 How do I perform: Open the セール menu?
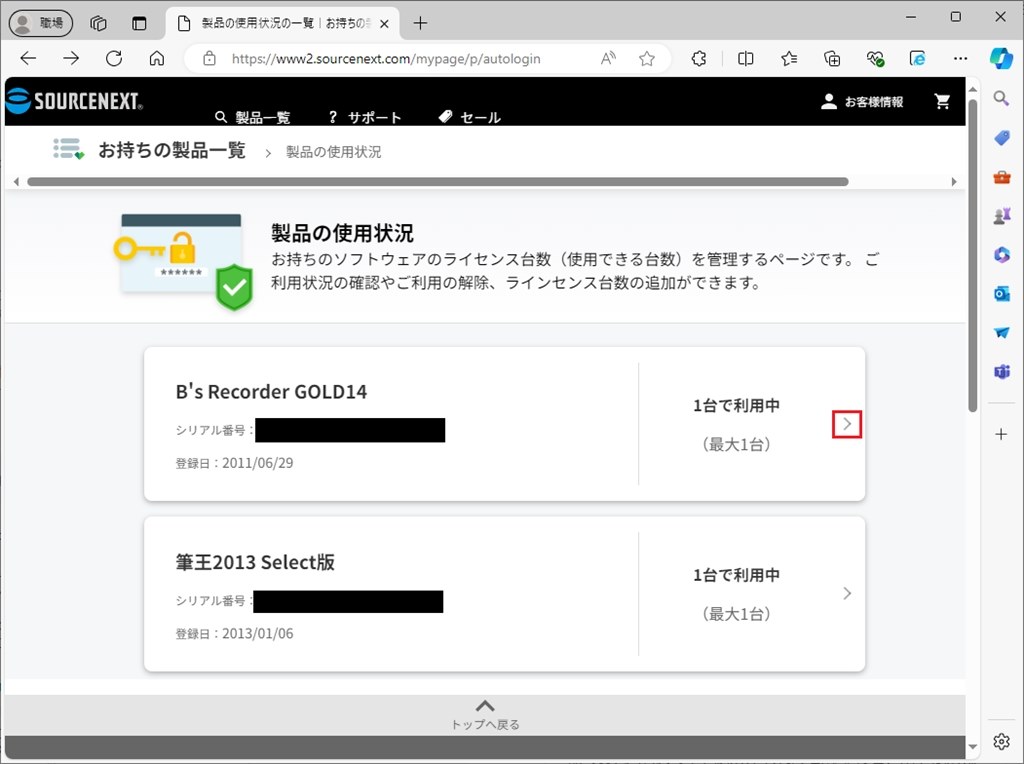[470, 118]
